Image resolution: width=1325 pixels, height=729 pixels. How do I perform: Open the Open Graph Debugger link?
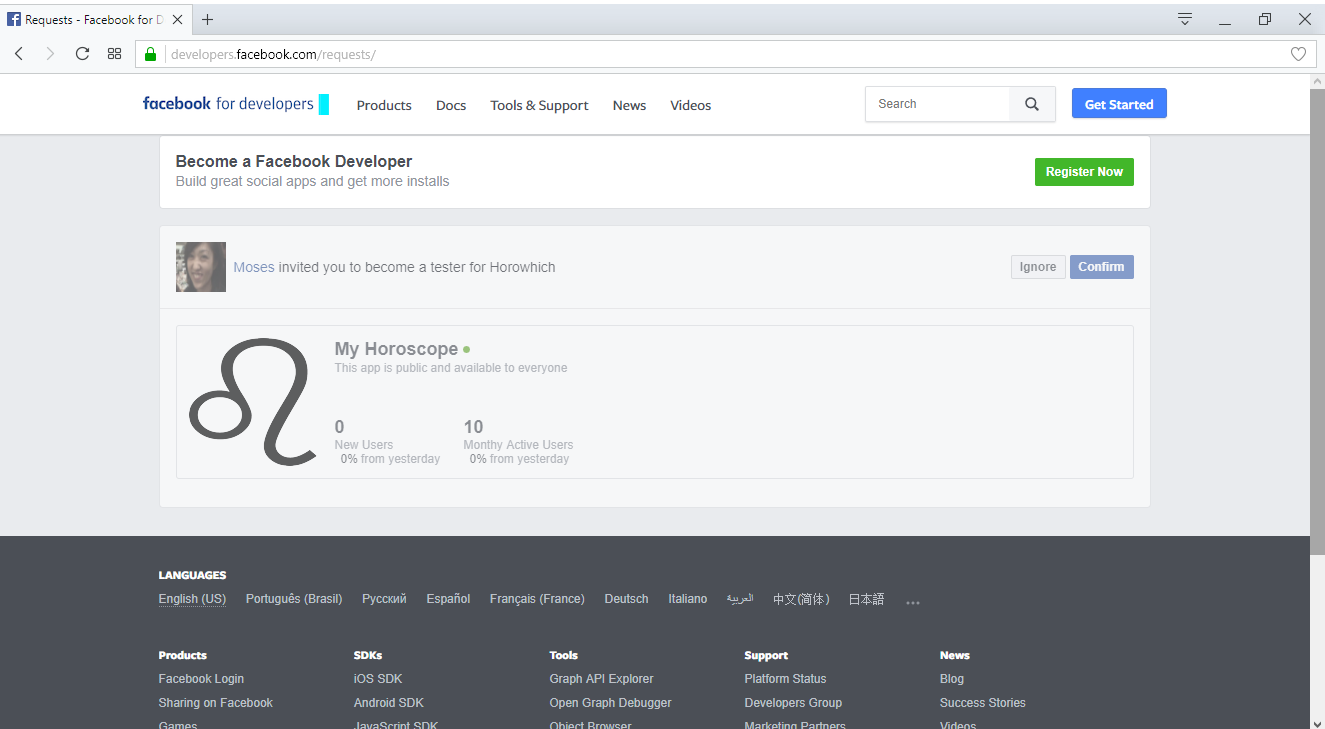pyautogui.click(x=610, y=703)
